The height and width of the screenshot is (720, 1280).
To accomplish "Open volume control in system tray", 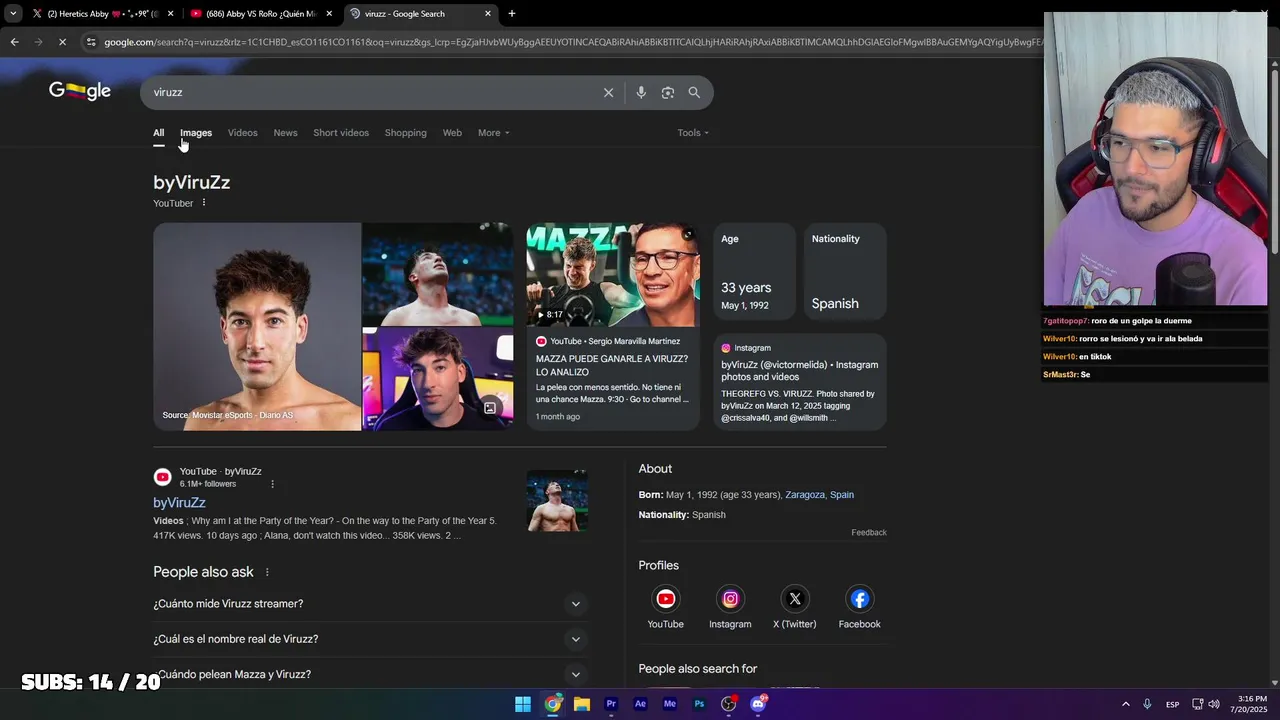I will point(1214,704).
